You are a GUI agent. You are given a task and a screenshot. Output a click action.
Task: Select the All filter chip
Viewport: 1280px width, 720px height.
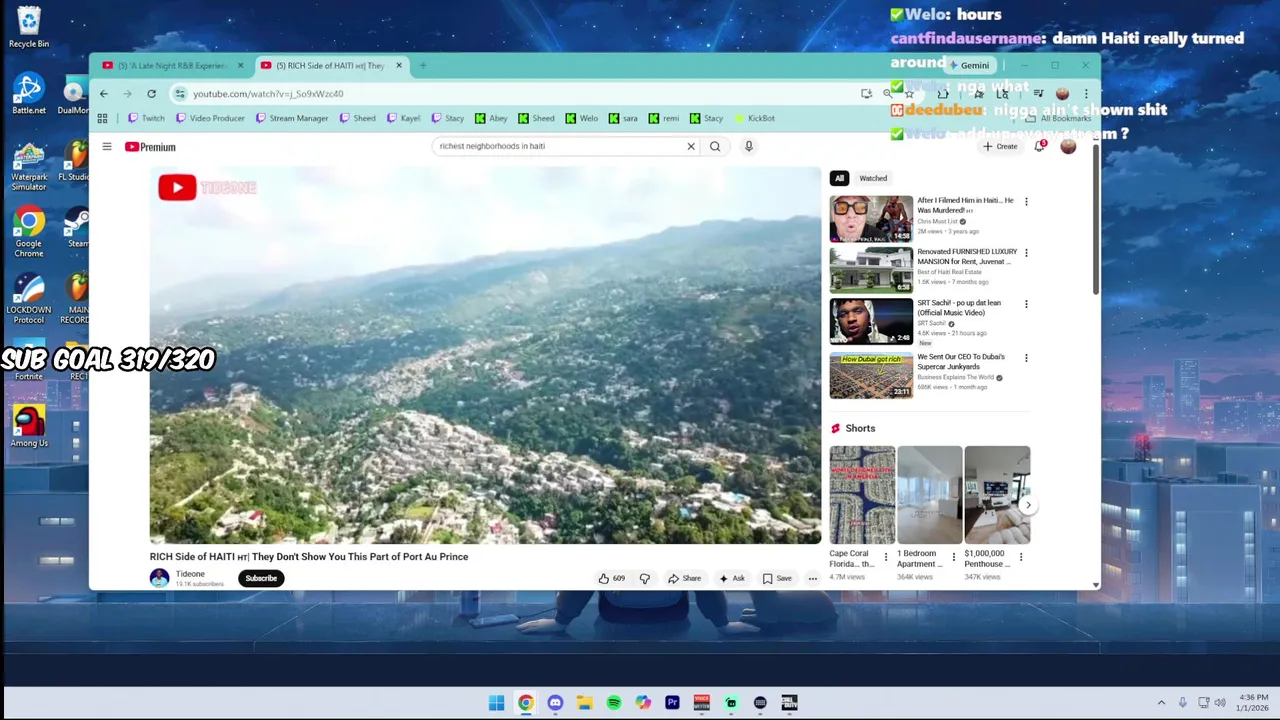pos(839,178)
